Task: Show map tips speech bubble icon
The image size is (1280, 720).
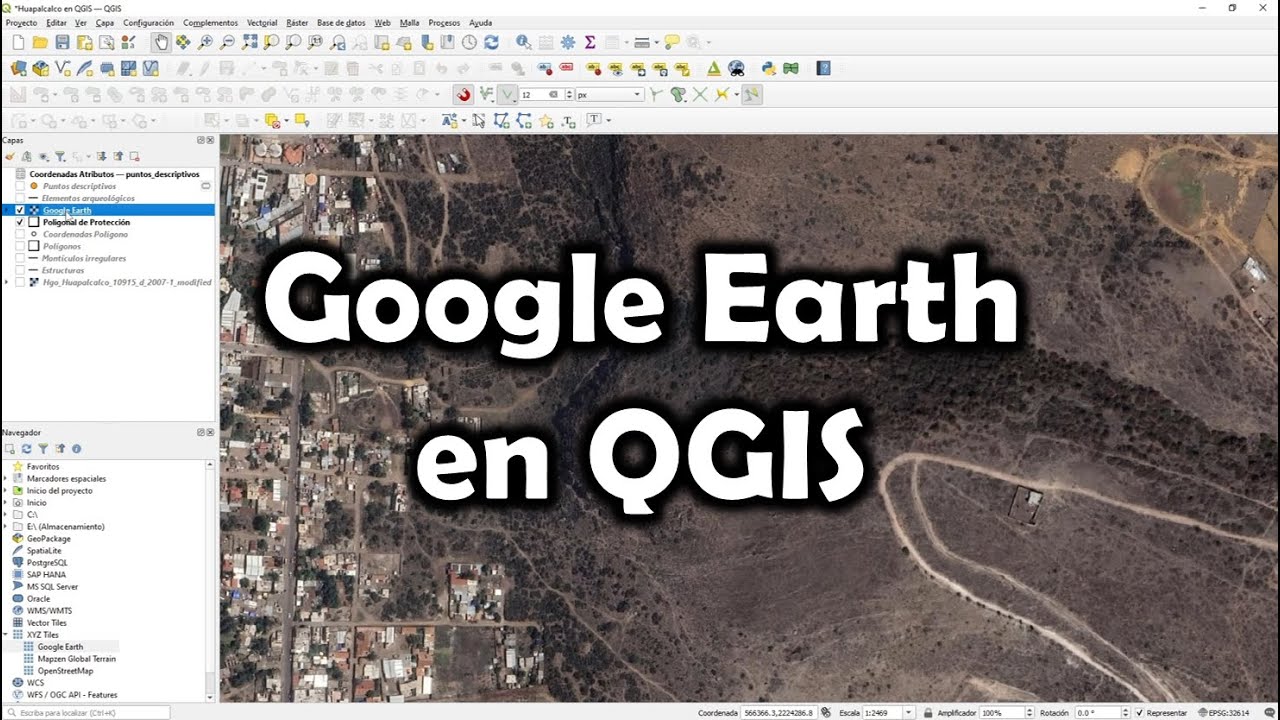Action: [672, 42]
